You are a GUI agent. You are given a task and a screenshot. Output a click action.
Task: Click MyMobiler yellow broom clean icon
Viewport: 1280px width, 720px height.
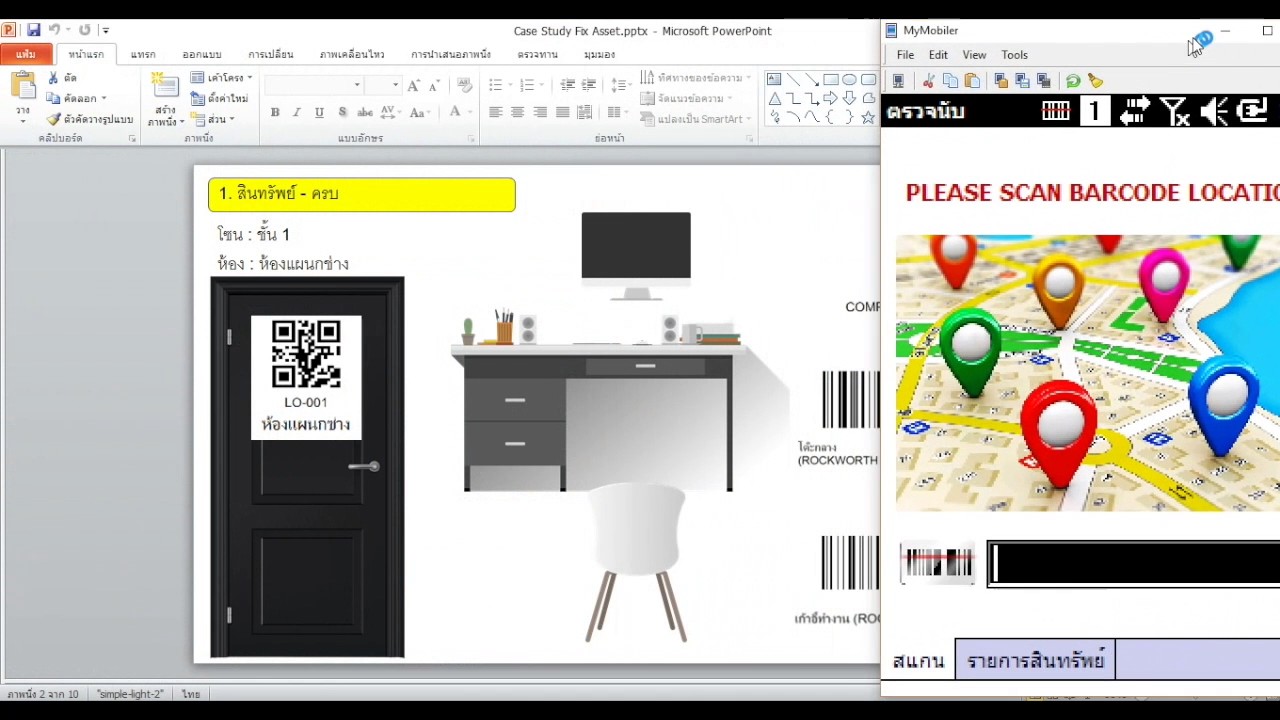(1095, 81)
